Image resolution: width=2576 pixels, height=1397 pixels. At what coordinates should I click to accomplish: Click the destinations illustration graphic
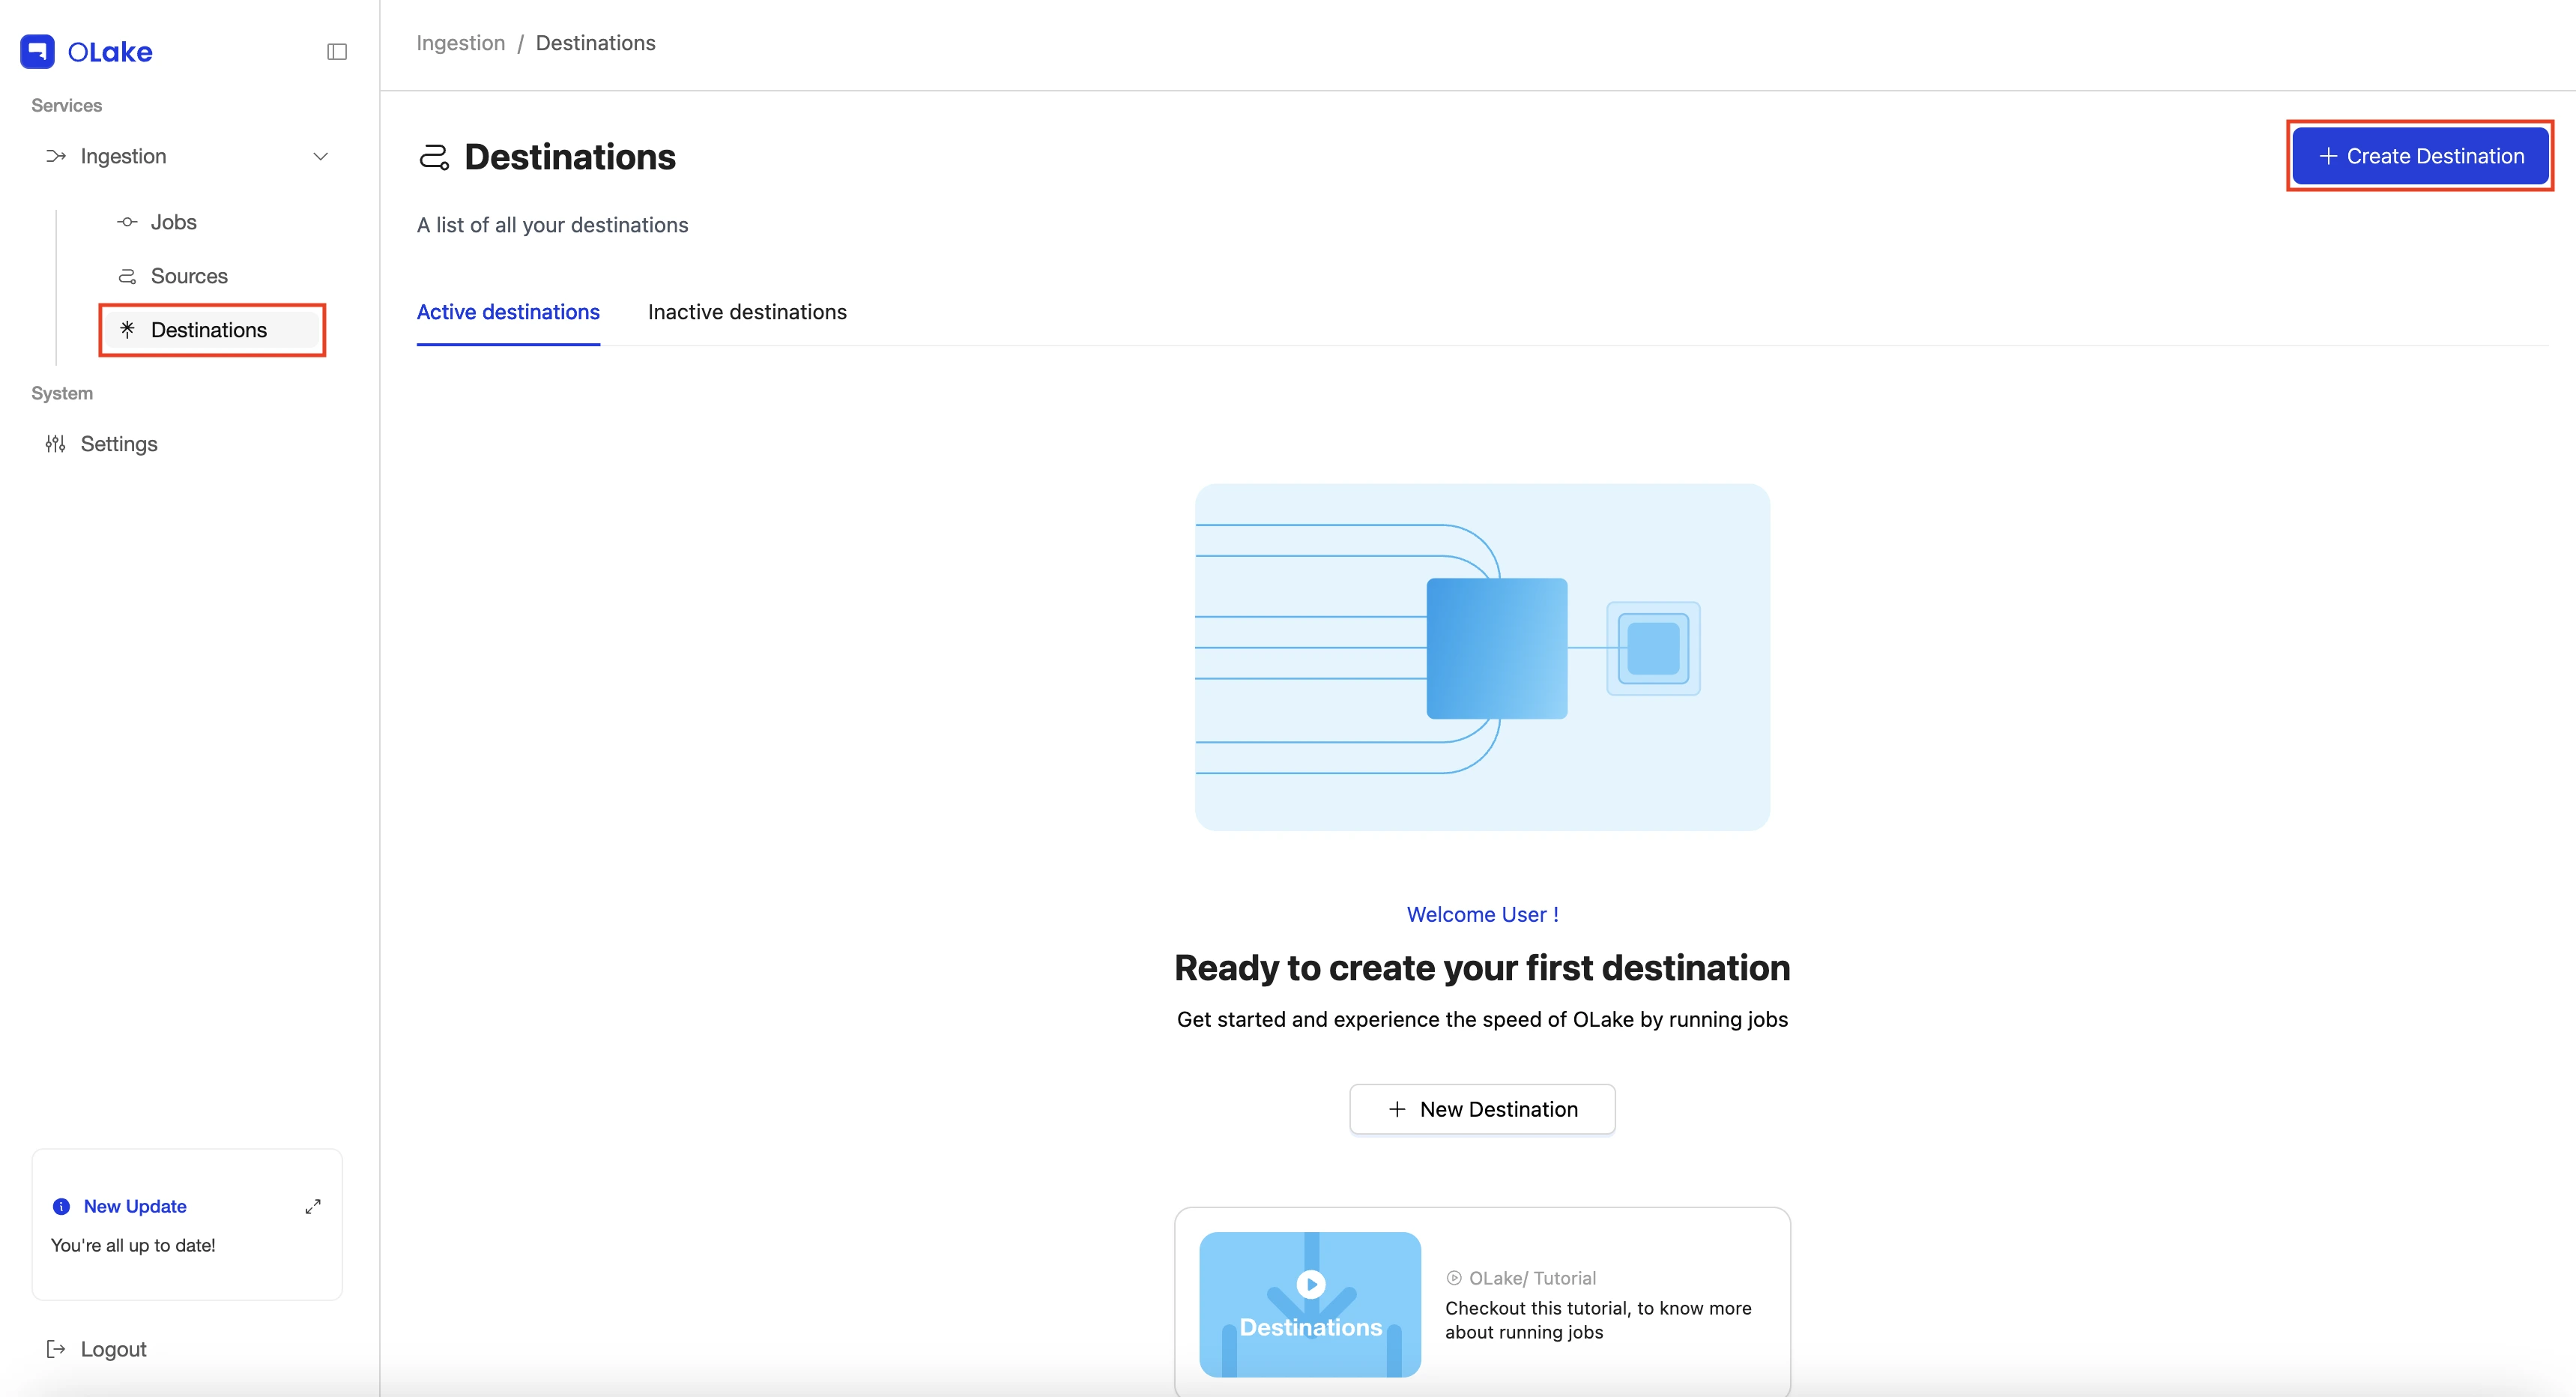point(1482,657)
